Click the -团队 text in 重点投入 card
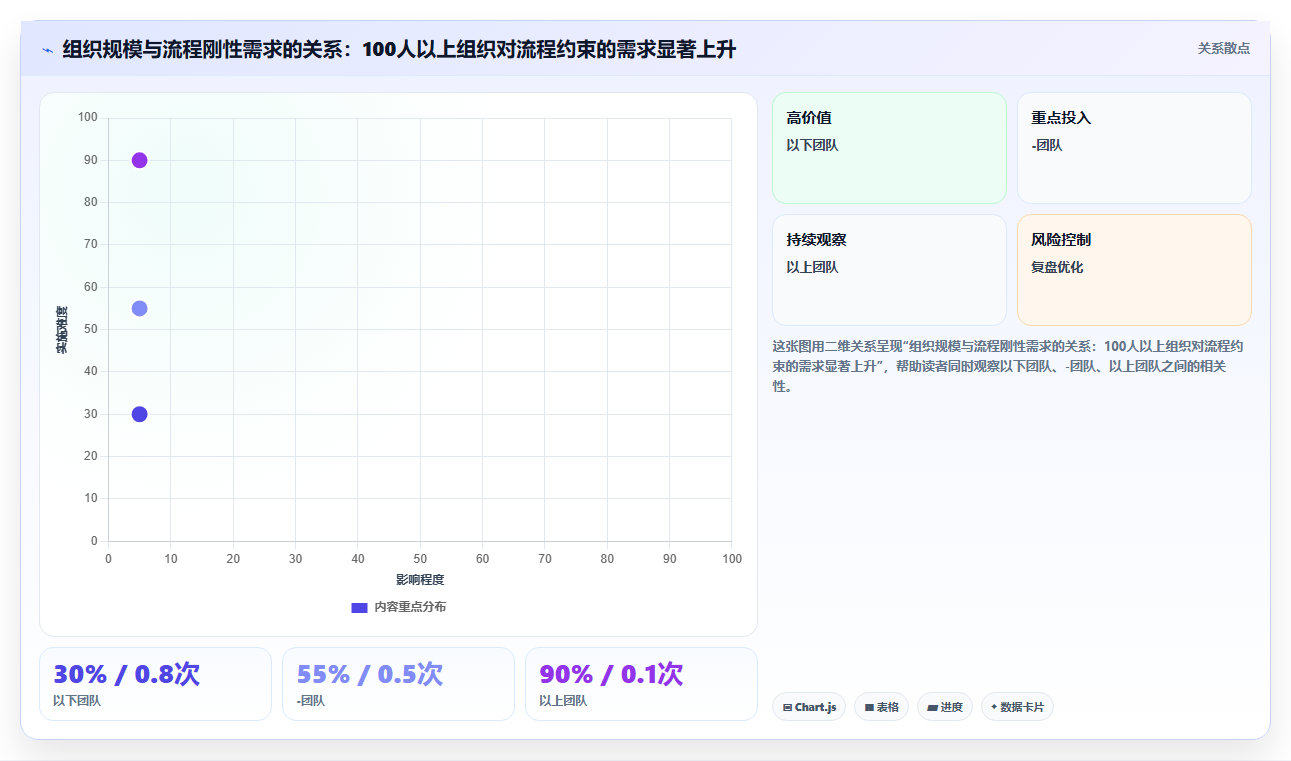The image size is (1291, 761). pos(1047,145)
